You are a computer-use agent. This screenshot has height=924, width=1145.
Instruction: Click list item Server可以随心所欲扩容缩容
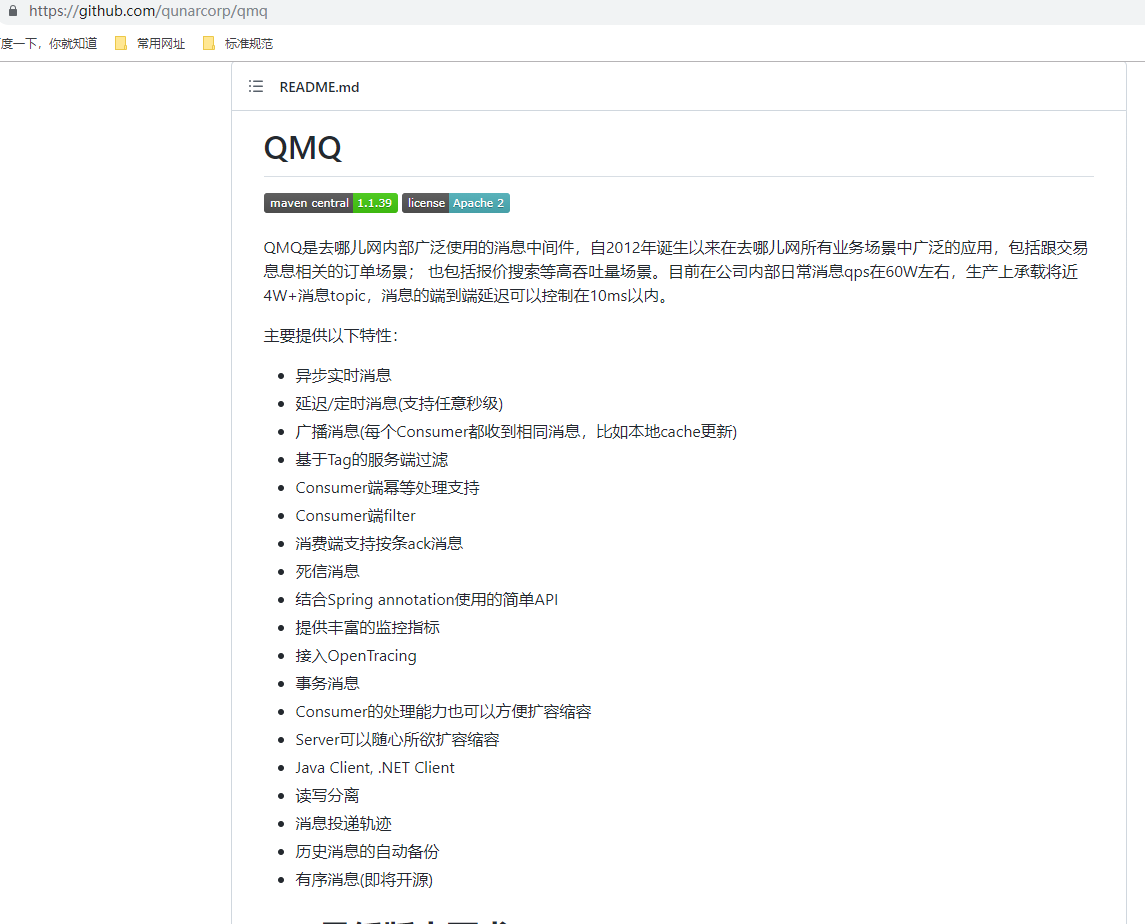click(397, 739)
